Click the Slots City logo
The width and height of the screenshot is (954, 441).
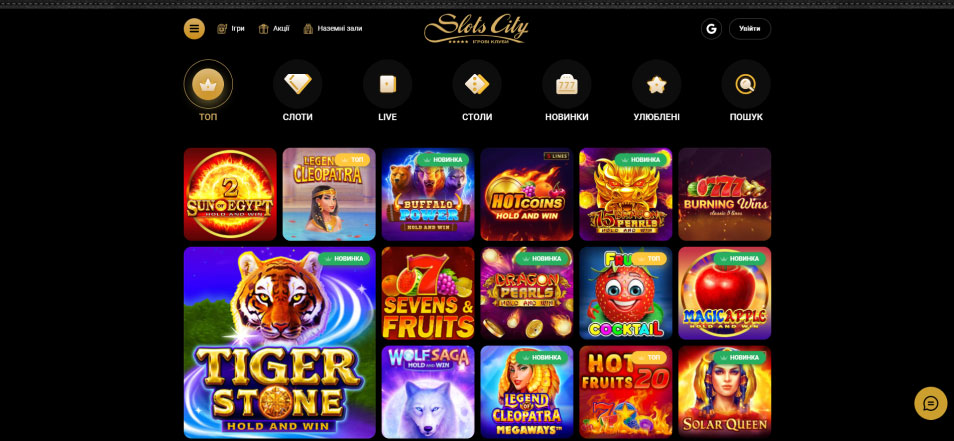coord(476,28)
